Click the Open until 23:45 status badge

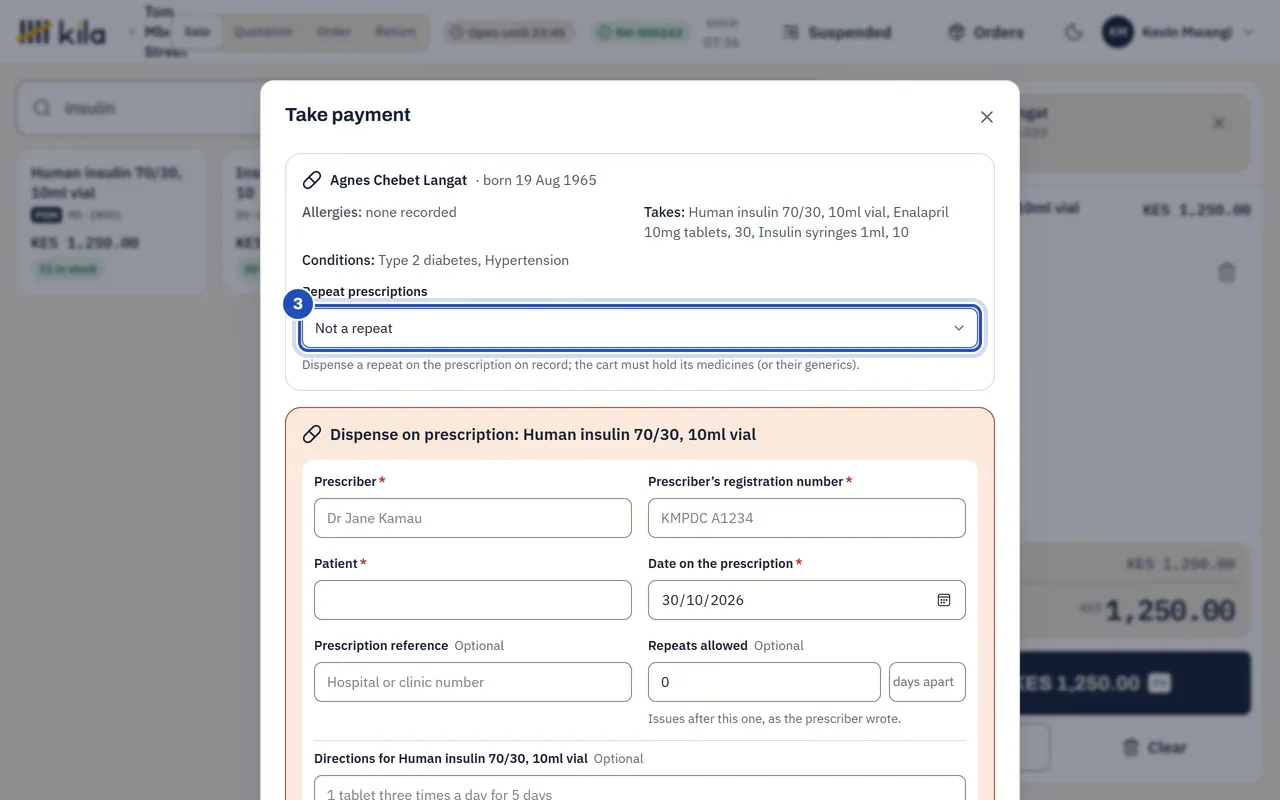507,32
